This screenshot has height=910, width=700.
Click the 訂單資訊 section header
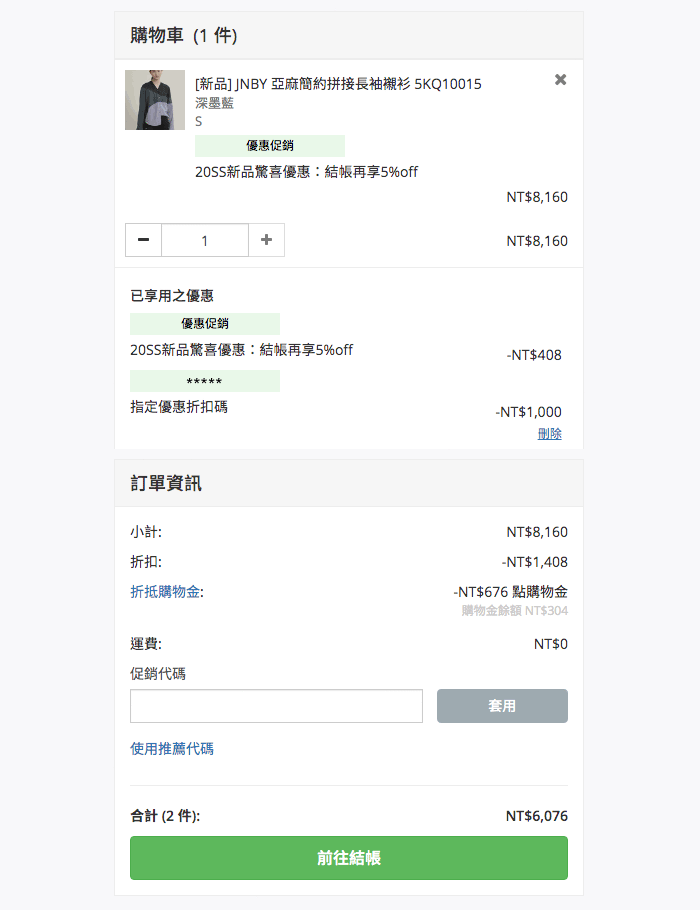point(166,483)
